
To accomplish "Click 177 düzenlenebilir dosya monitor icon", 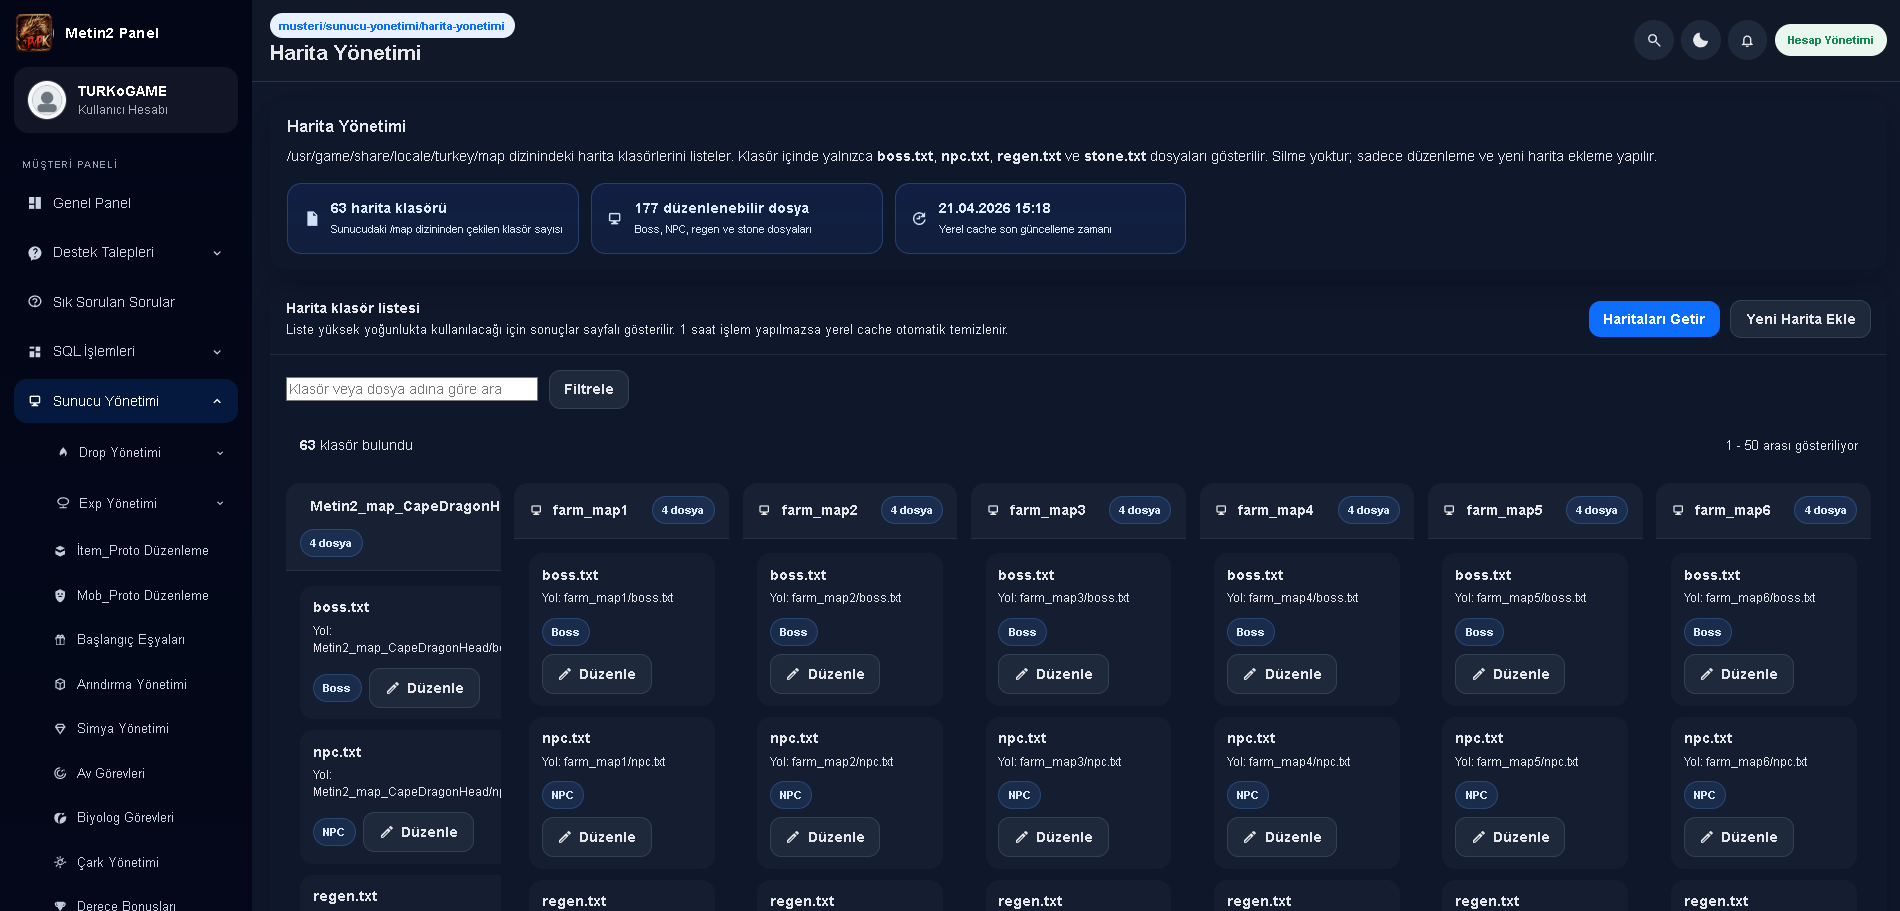I will tap(615, 218).
